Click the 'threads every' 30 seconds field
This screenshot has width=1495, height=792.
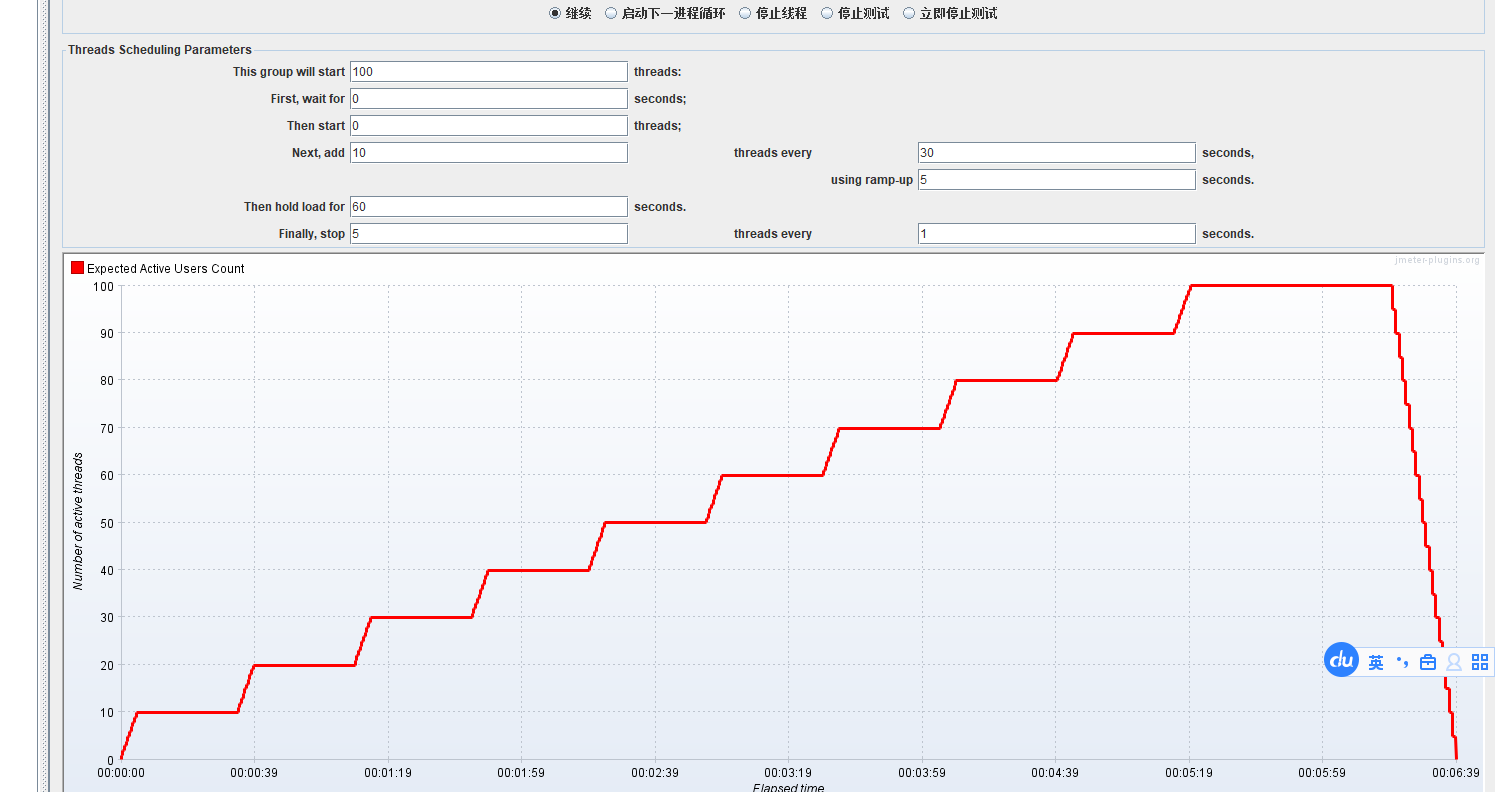1056,153
